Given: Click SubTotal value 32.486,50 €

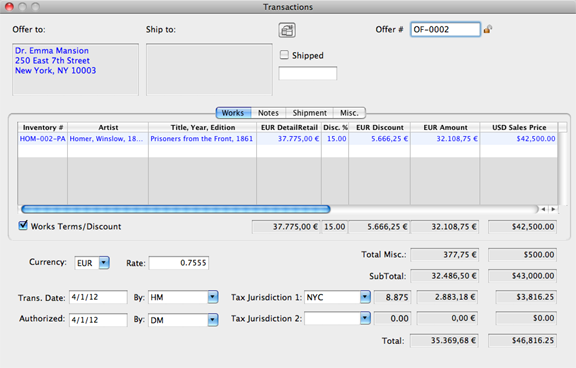Looking at the screenshot, I should [x=444, y=276].
